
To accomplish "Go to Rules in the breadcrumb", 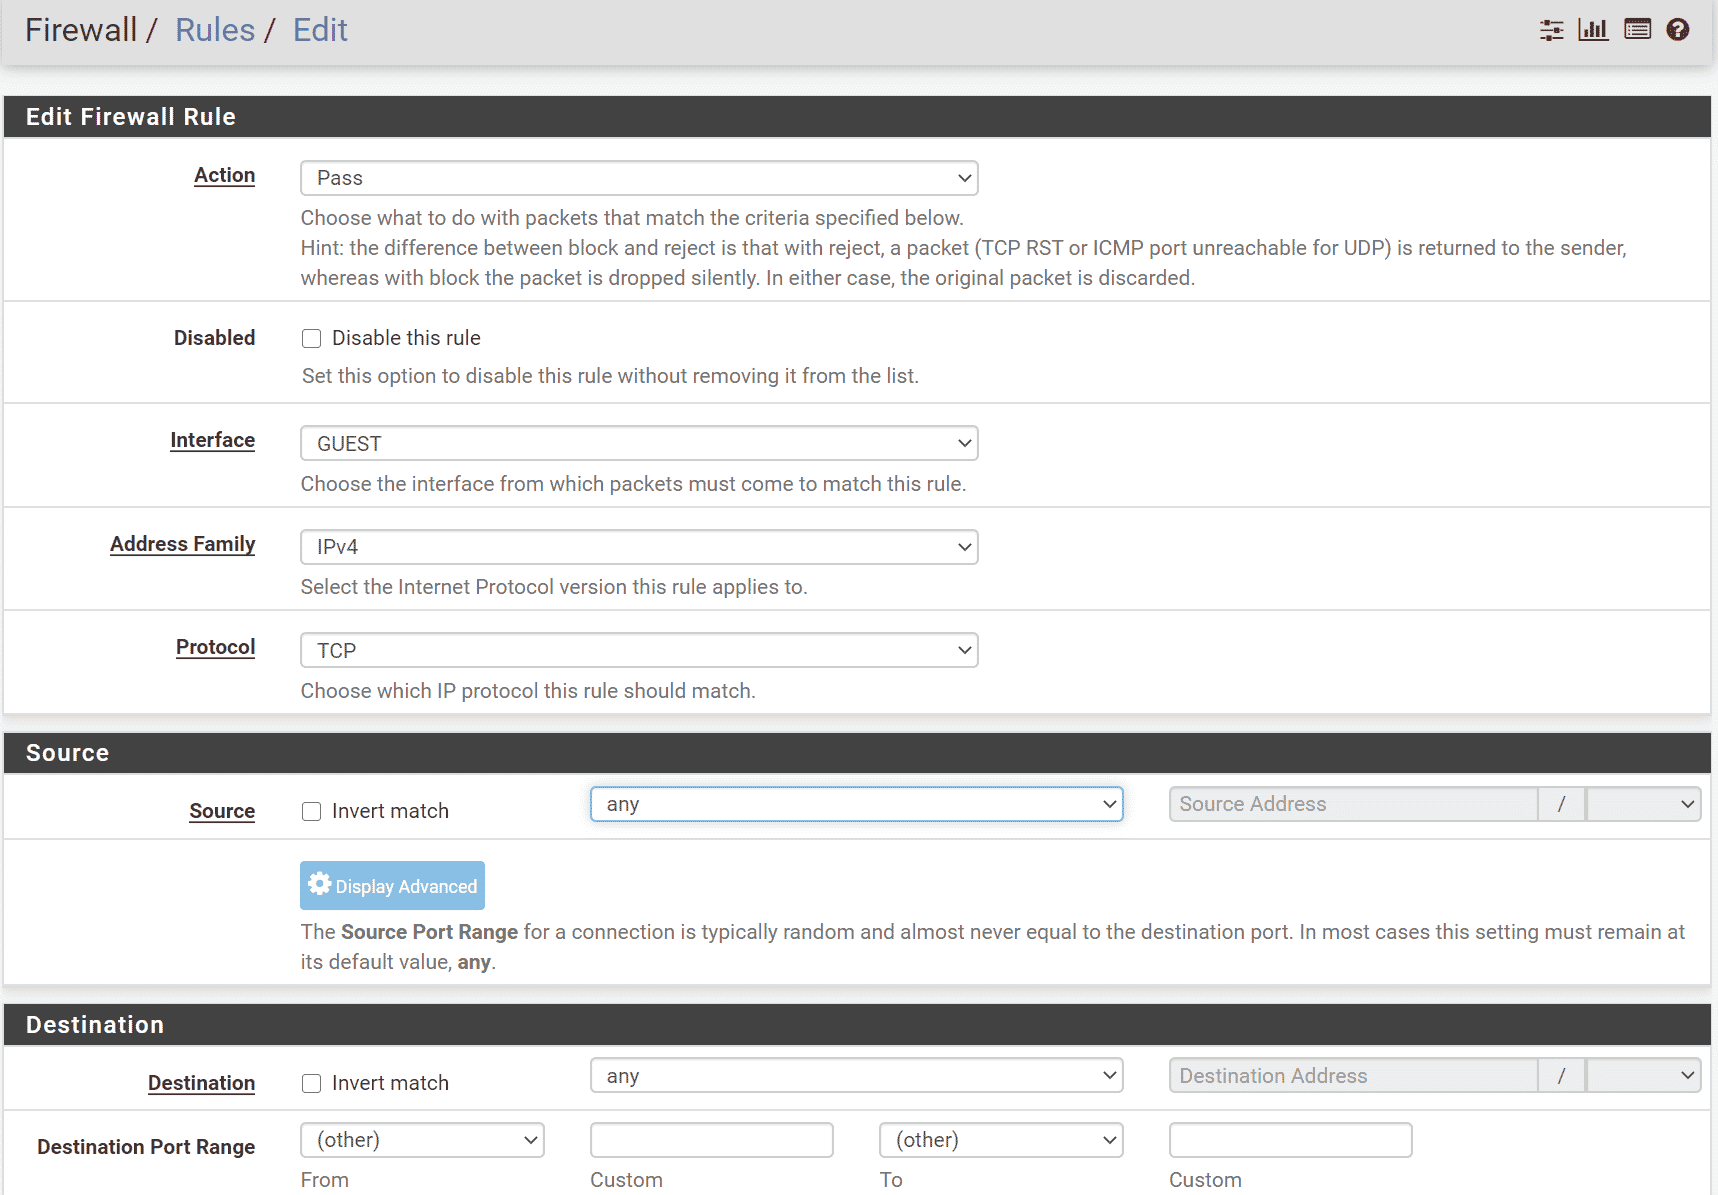I will pos(215,30).
